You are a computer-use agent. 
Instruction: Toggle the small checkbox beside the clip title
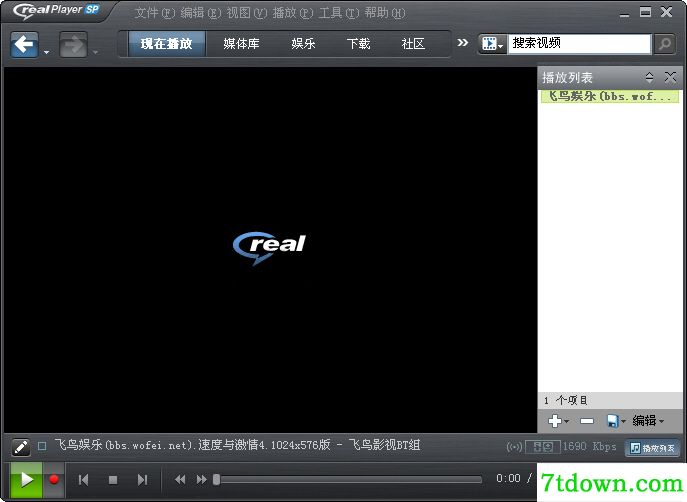42,446
